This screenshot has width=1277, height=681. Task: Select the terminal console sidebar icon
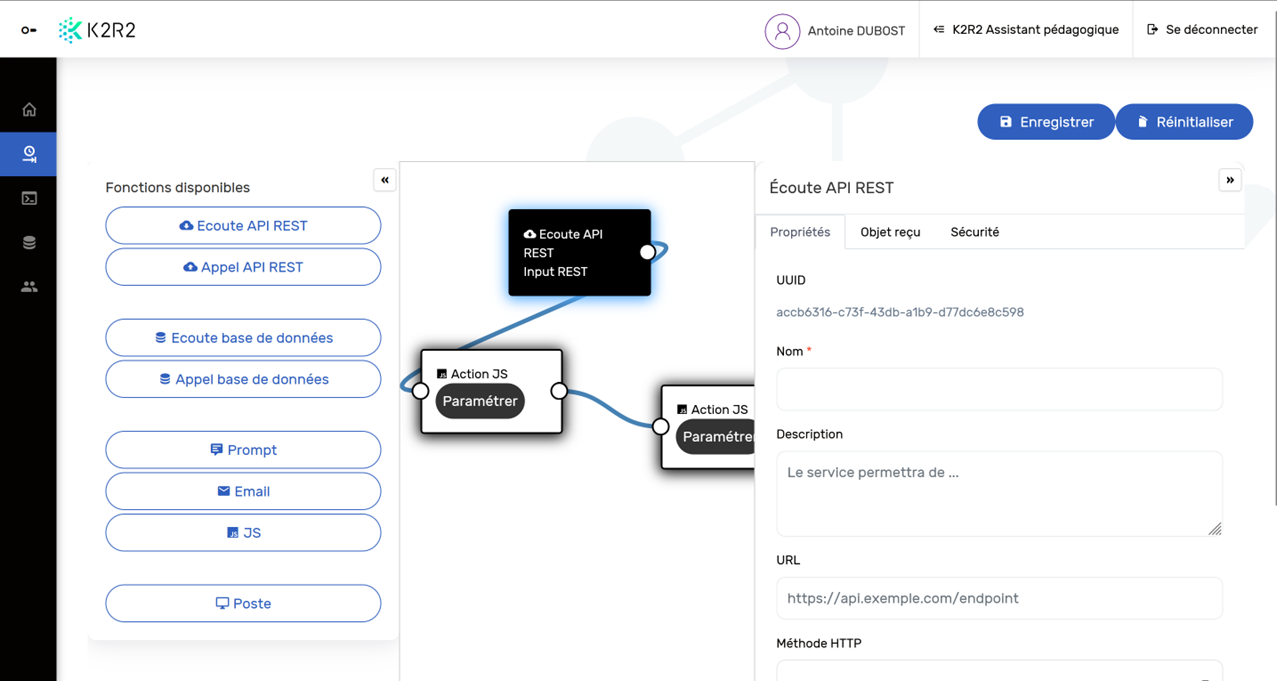tap(29, 198)
